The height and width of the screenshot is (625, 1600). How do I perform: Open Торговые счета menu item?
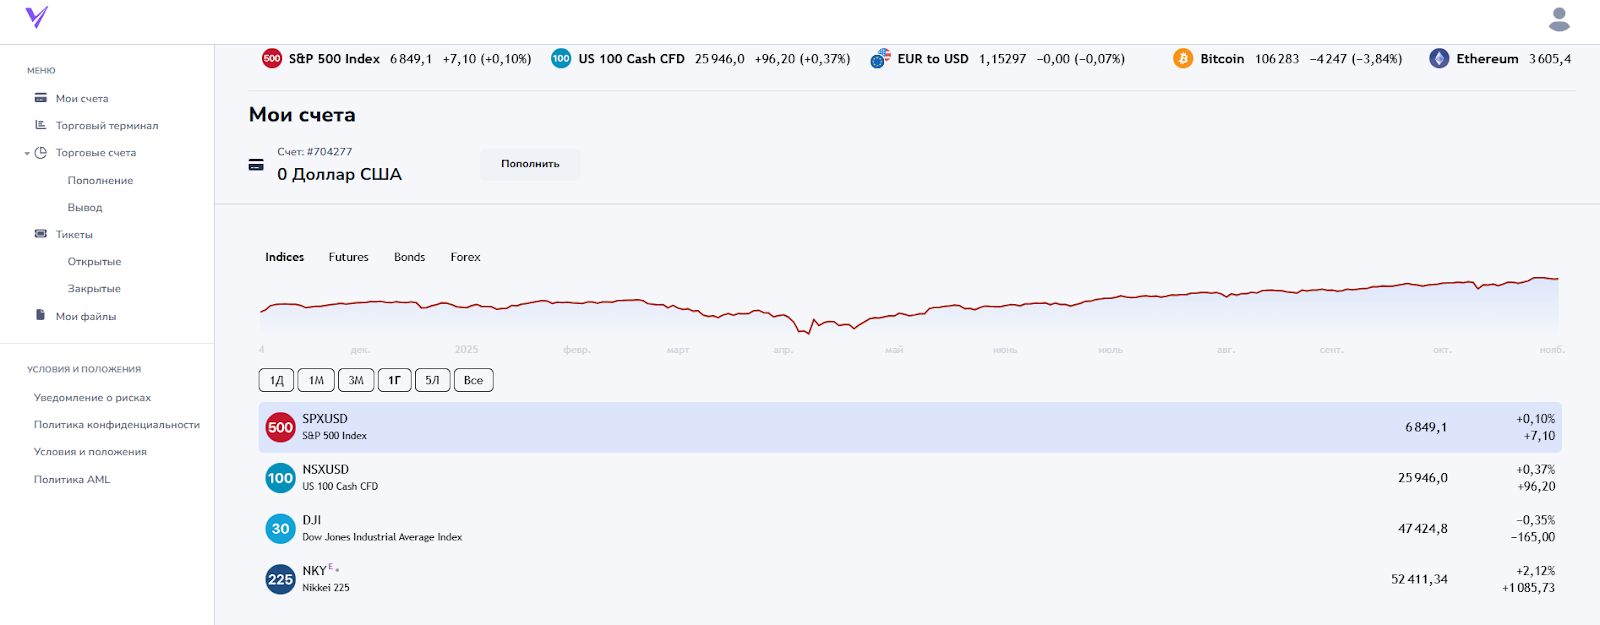tap(96, 152)
